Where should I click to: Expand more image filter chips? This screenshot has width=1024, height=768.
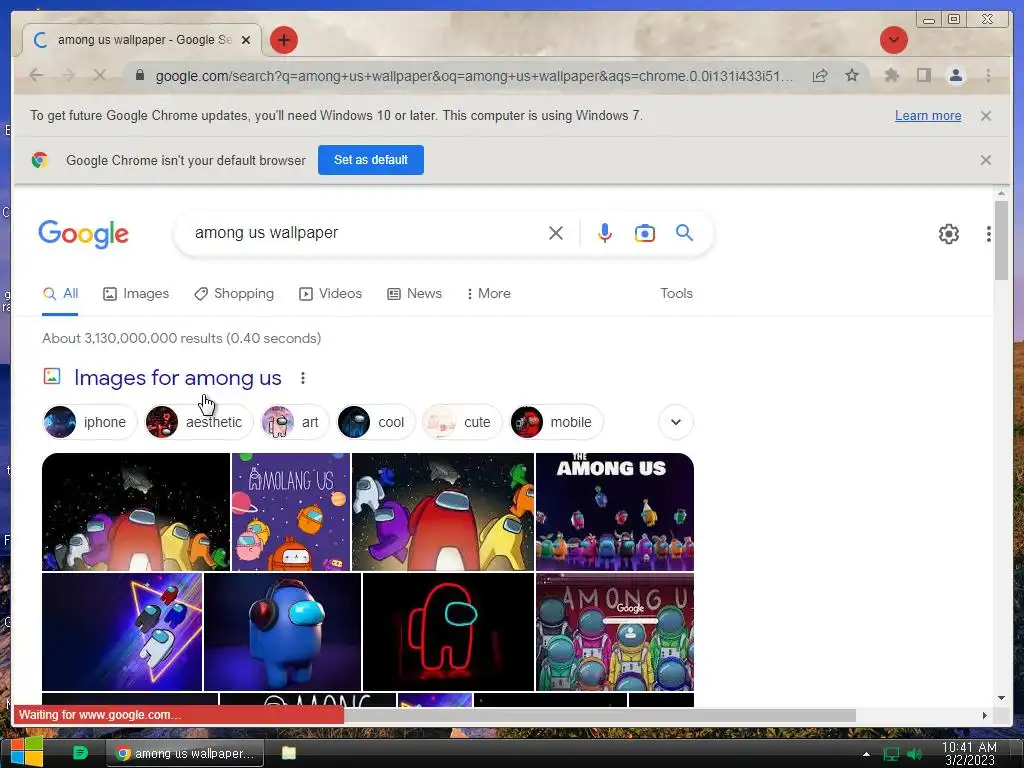click(x=676, y=423)
